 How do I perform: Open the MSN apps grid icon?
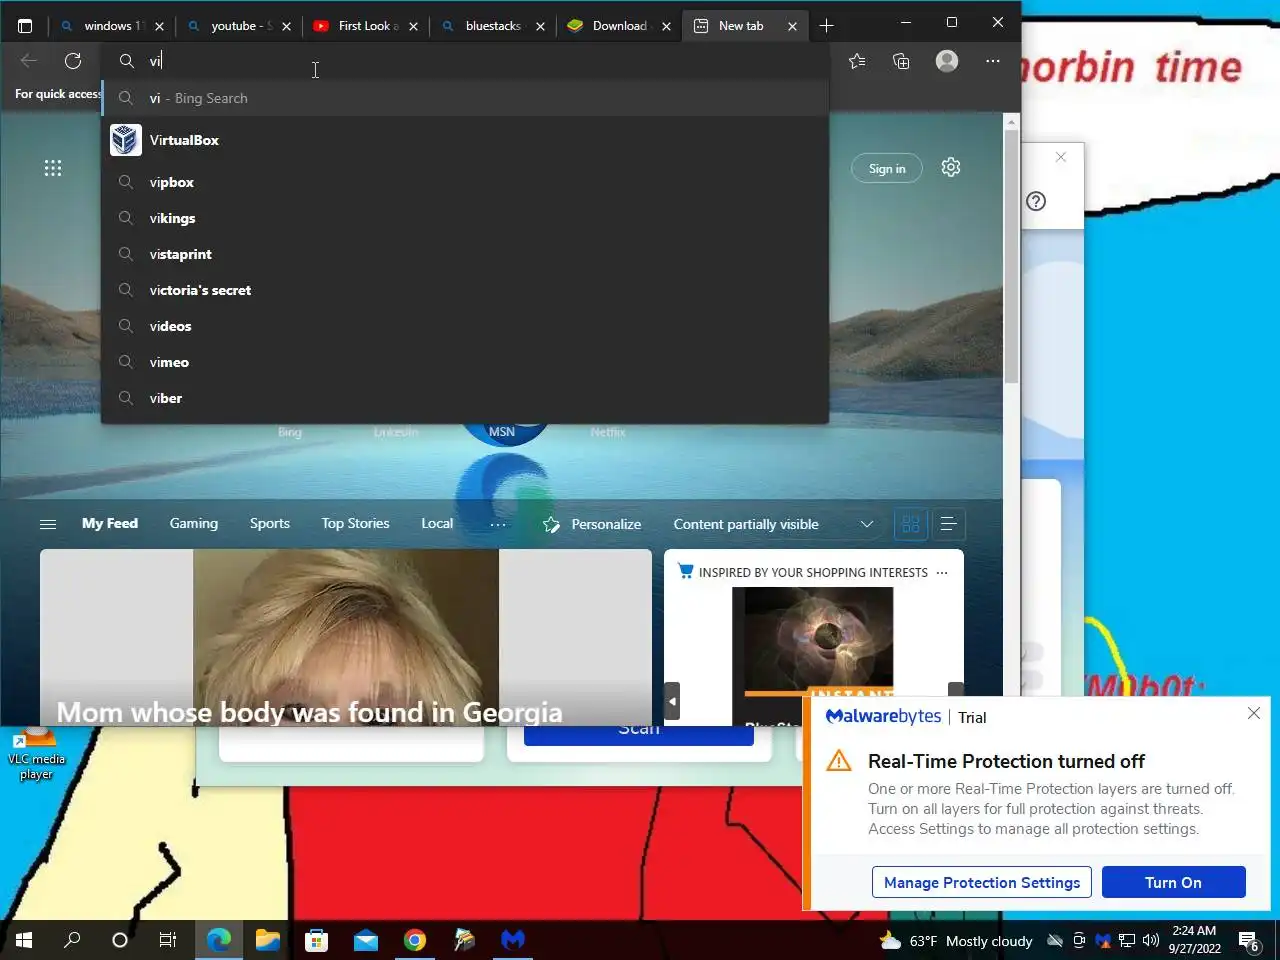pos(53,168)
